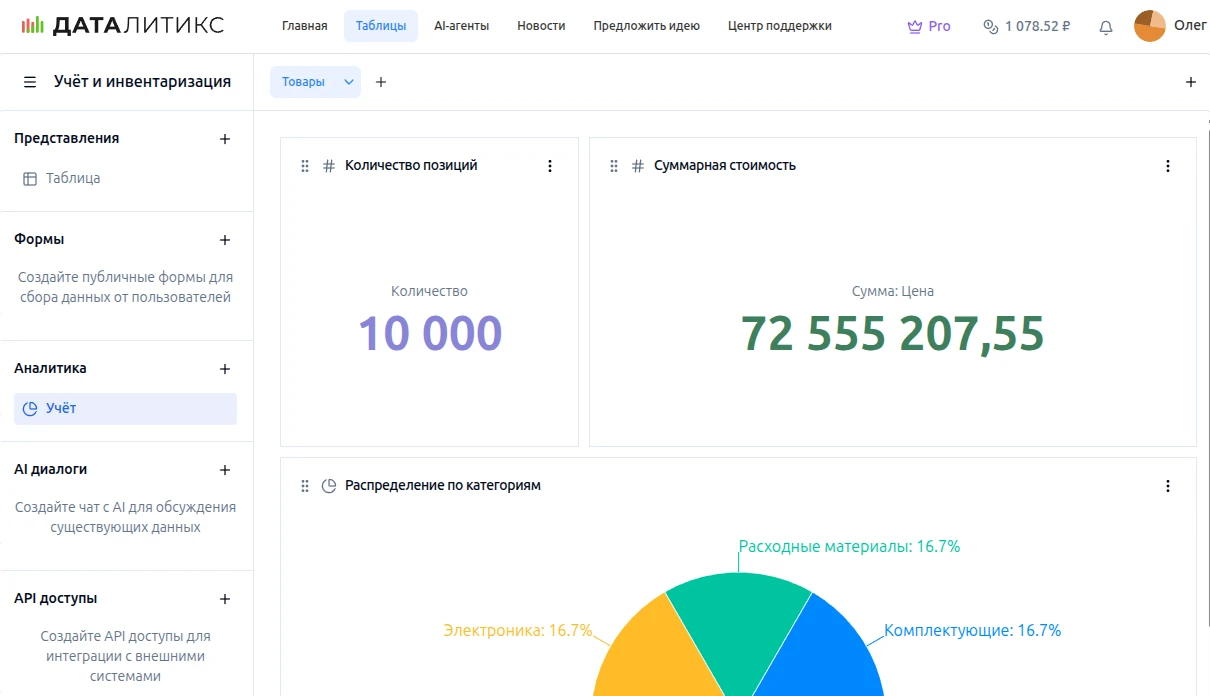This screenshot has height=696, width=1210.
Task: Open three-dot menu of Суммарная стоимость widget
Action: pyautogui.click(x=1167, y=166)
